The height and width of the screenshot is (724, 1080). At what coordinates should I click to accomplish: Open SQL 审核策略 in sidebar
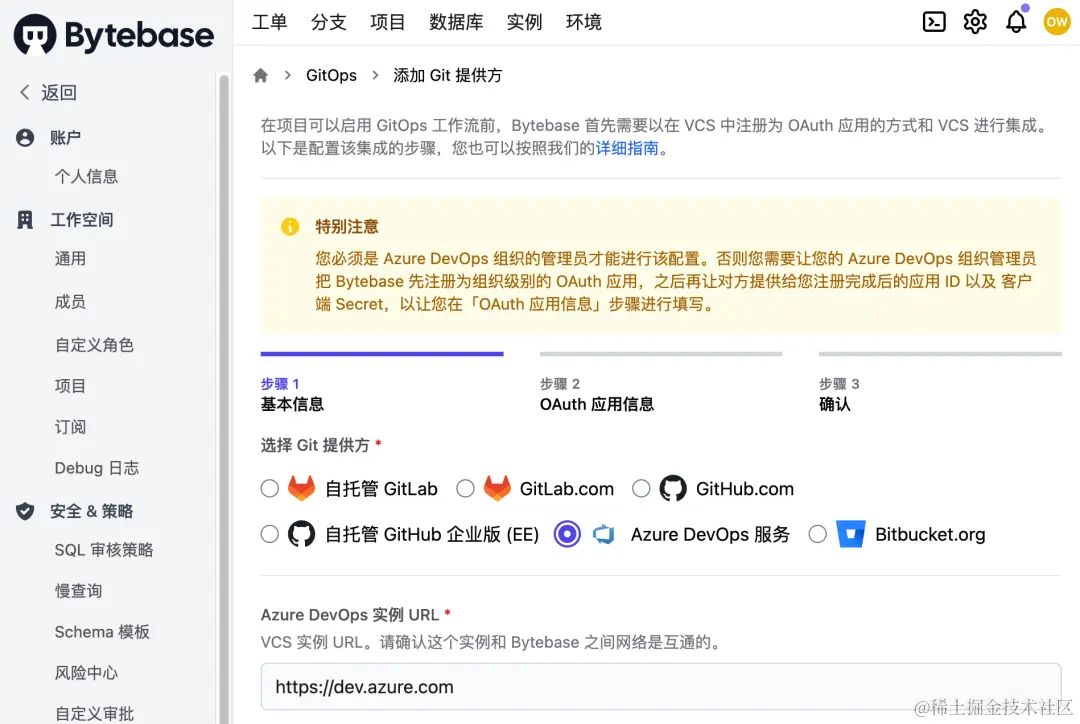point(104,550)
